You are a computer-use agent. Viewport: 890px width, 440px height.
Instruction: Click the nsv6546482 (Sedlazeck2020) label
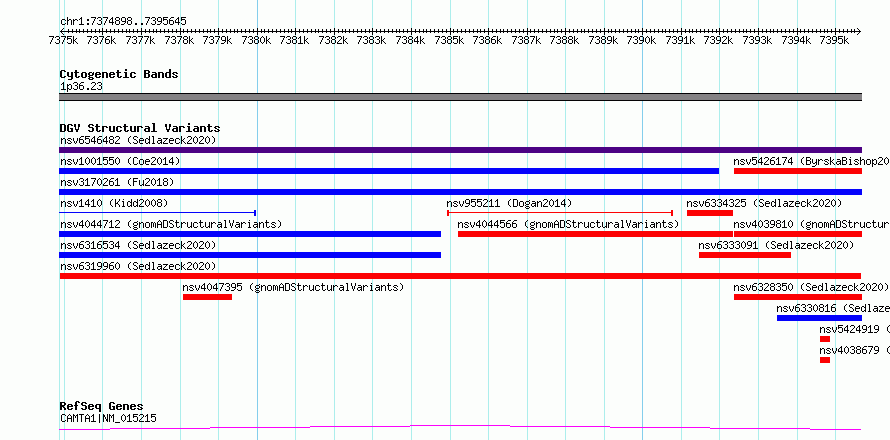138,140
